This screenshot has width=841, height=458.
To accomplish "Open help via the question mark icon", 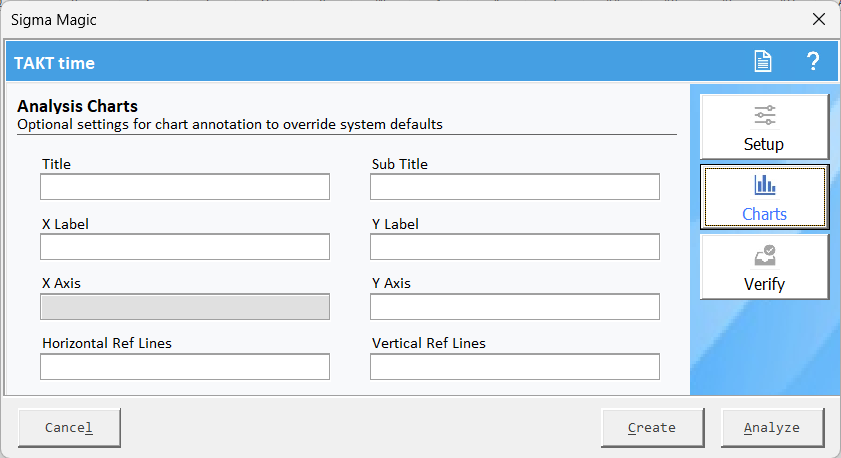I will pos(813,61).
